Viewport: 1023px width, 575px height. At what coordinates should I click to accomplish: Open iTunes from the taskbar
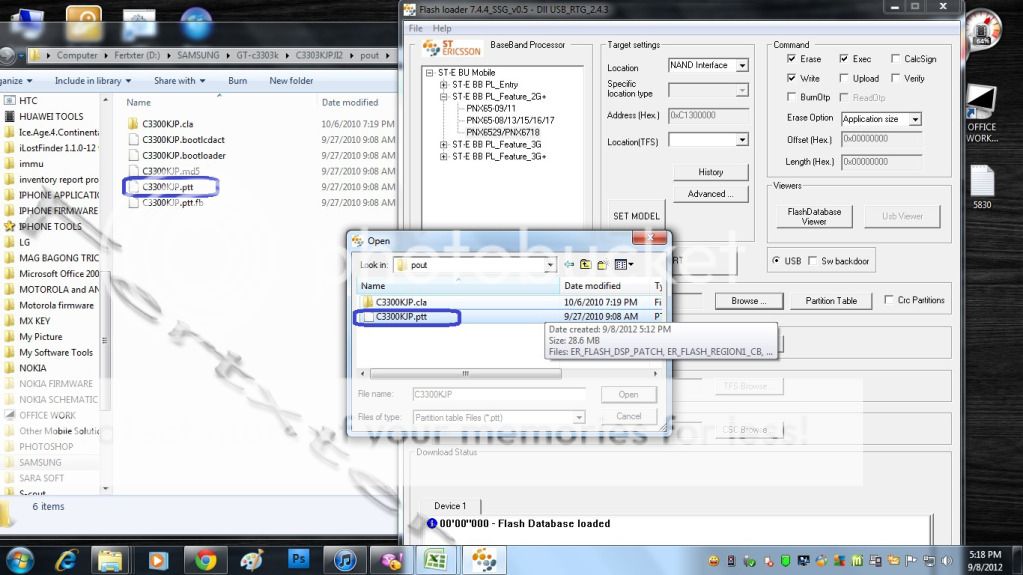coord(345,558)
